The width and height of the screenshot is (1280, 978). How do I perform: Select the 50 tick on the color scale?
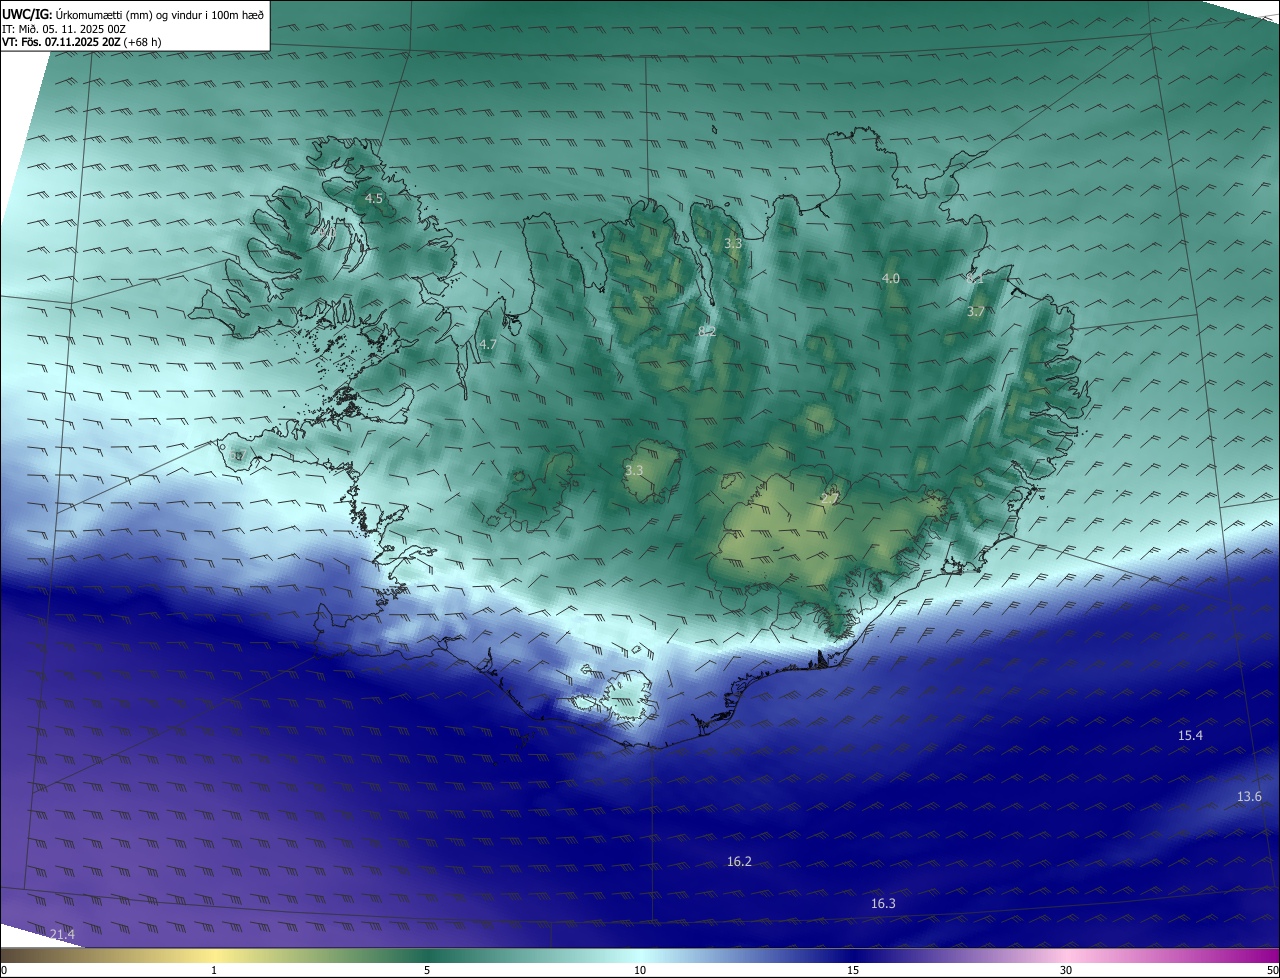click(1272, 970)
